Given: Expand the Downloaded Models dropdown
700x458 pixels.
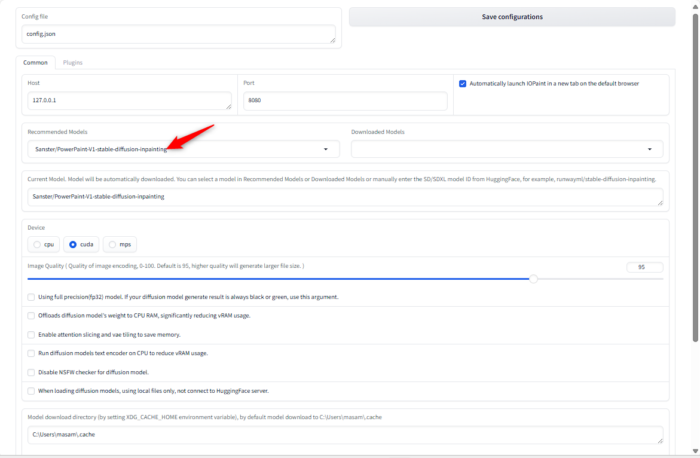Looking at the screenshot, I should pos(507,149).
